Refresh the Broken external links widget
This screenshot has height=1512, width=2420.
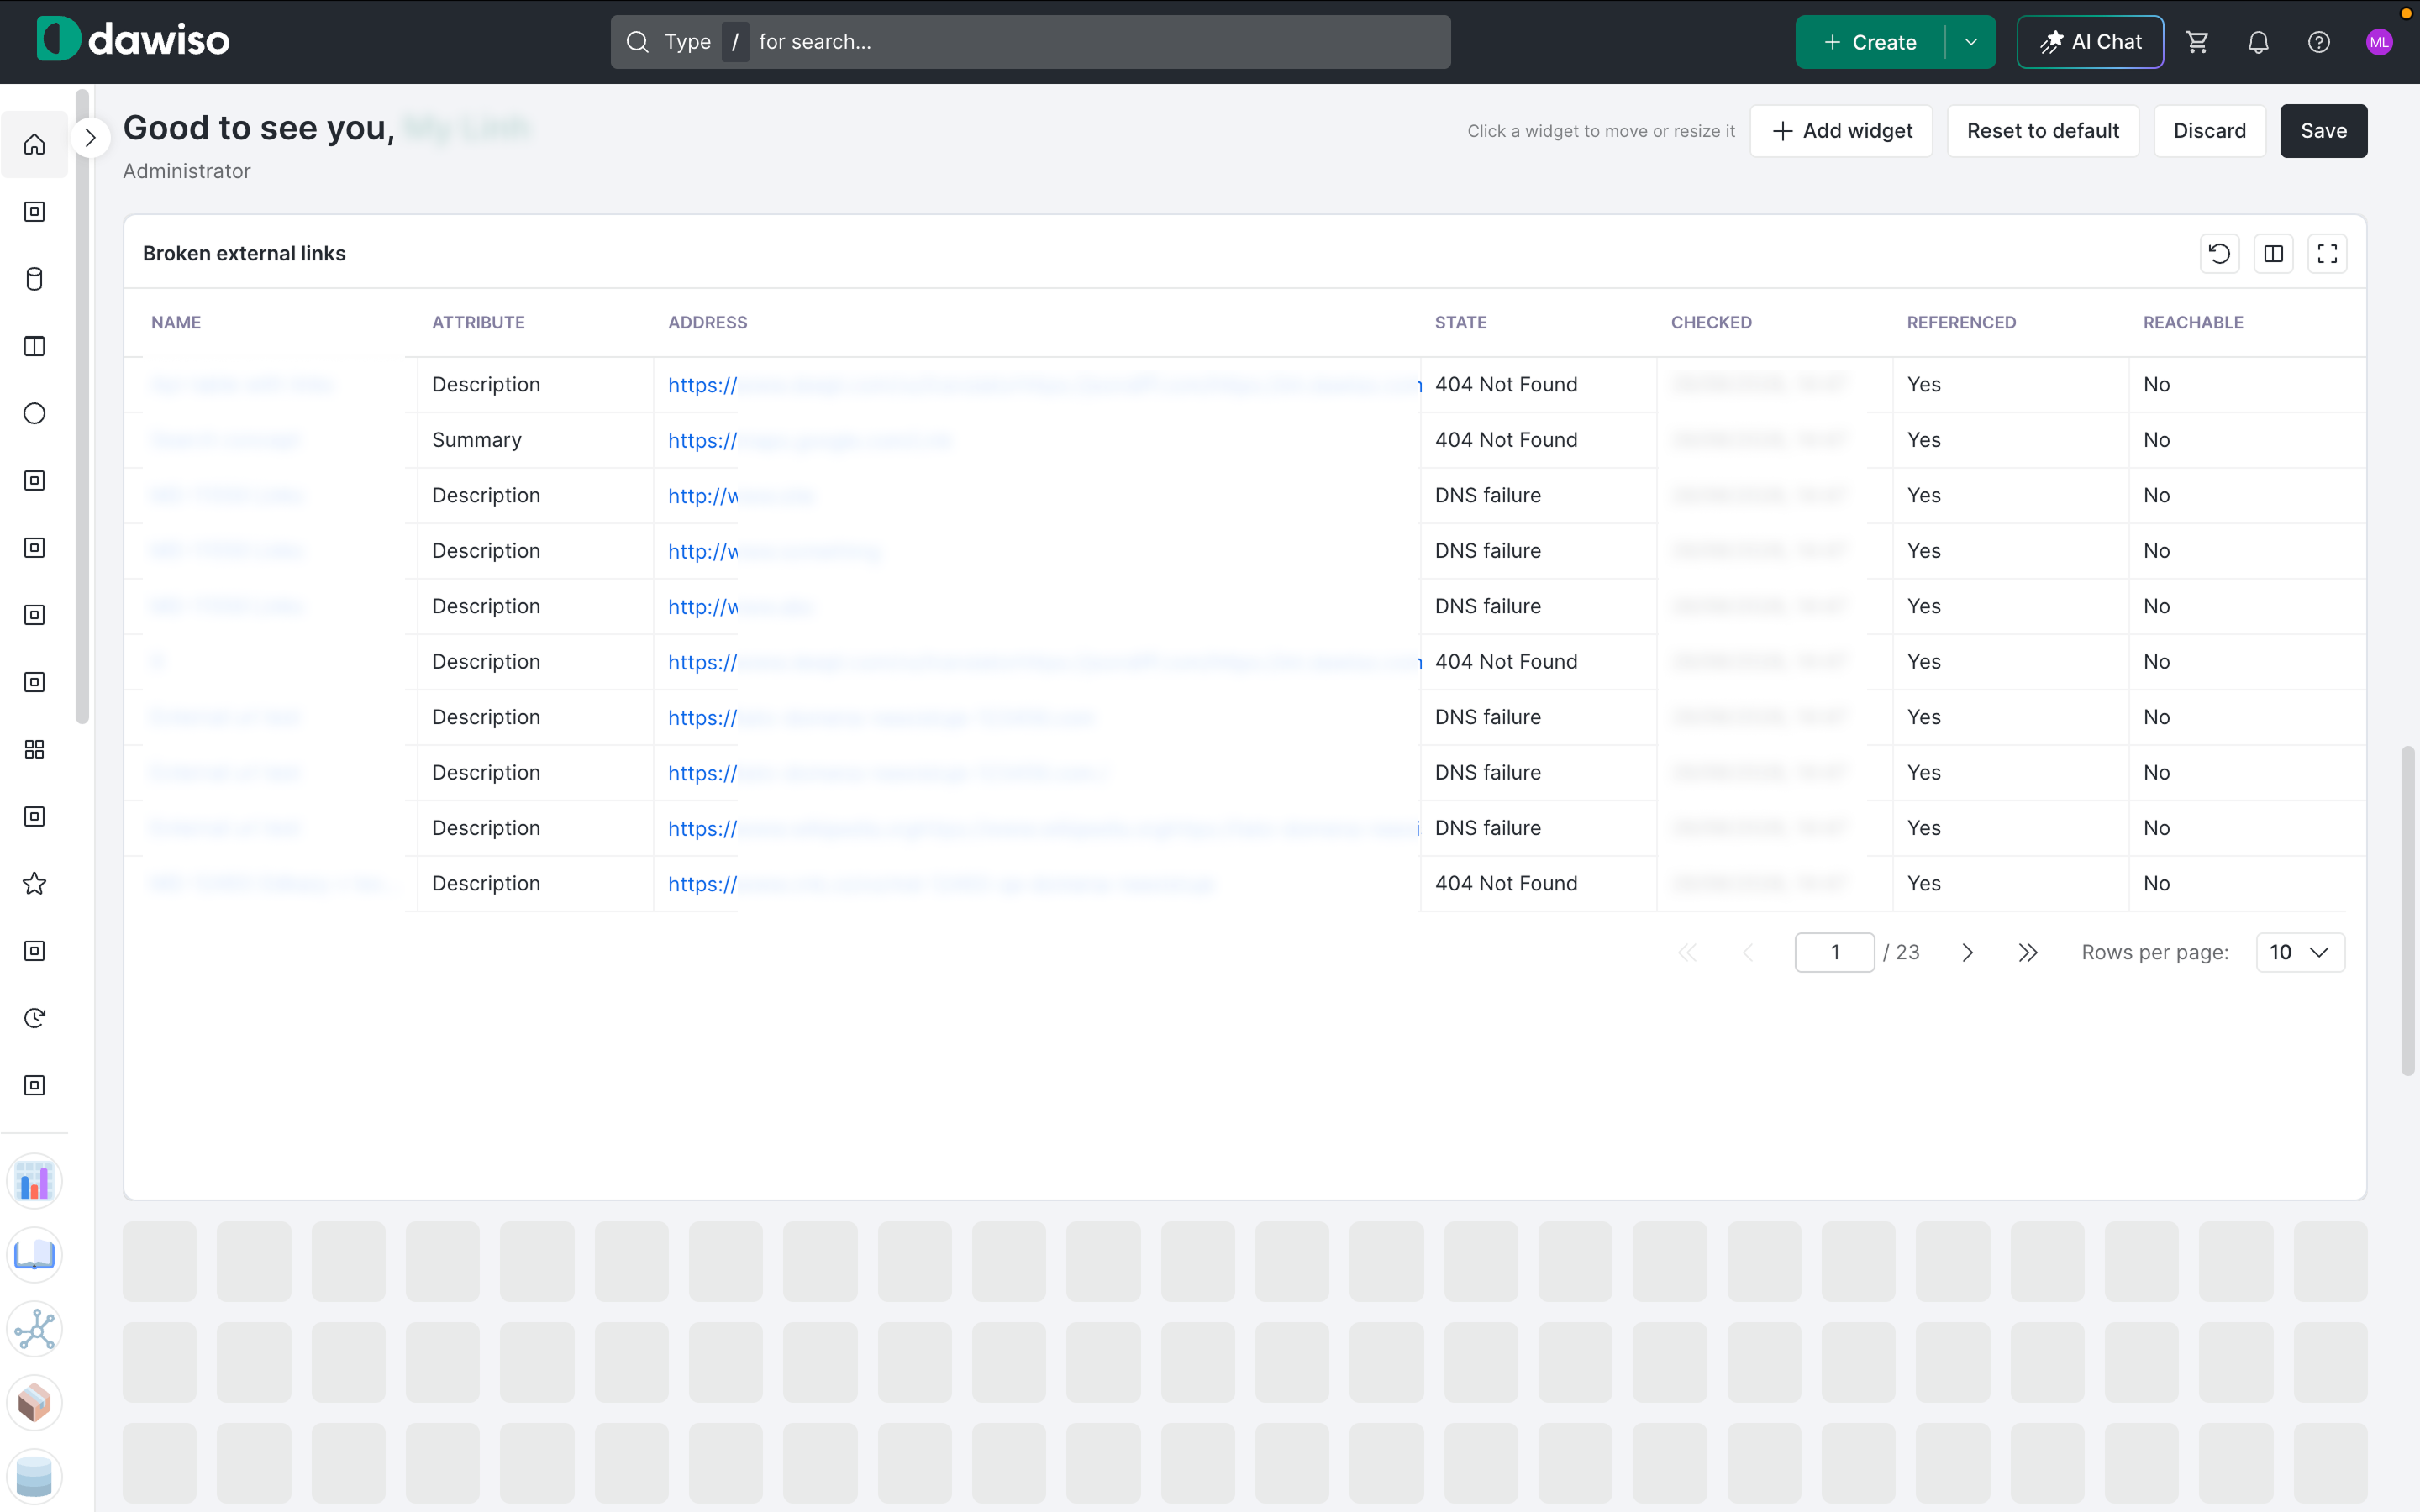coord(2219,254)
